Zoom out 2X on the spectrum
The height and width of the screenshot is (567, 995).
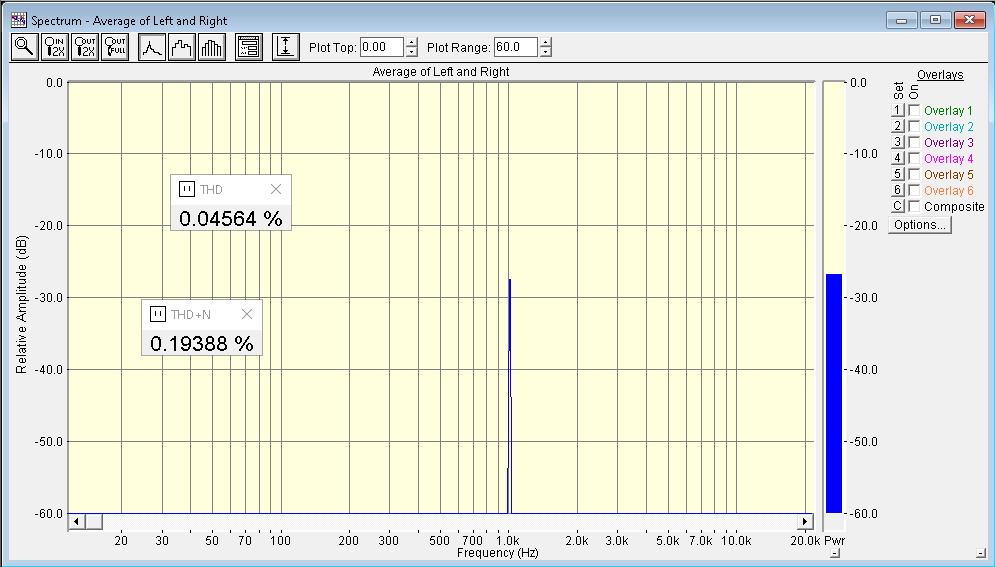click(85, 47)
